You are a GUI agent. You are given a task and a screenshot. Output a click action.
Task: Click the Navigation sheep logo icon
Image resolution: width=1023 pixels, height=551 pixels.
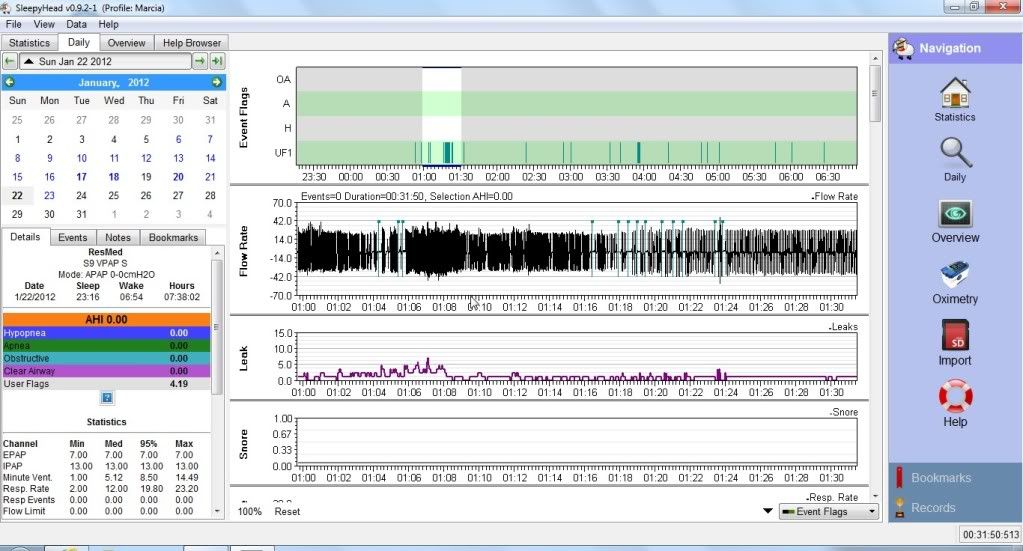tap(904, 48)
